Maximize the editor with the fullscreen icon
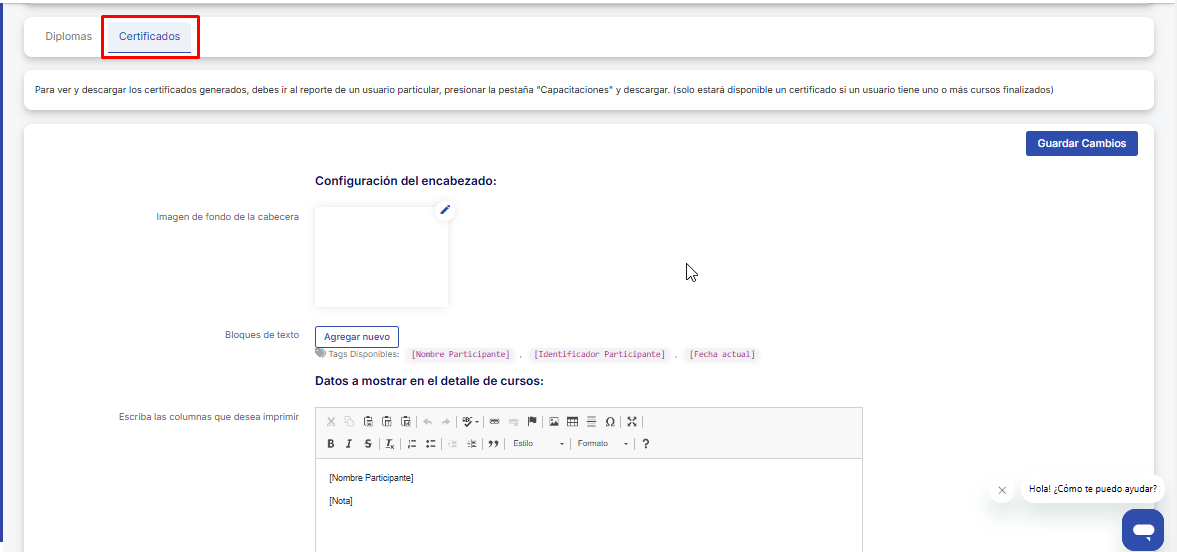Image resolution: width=1177 pixels, height=552 pixels. point(632,422)
